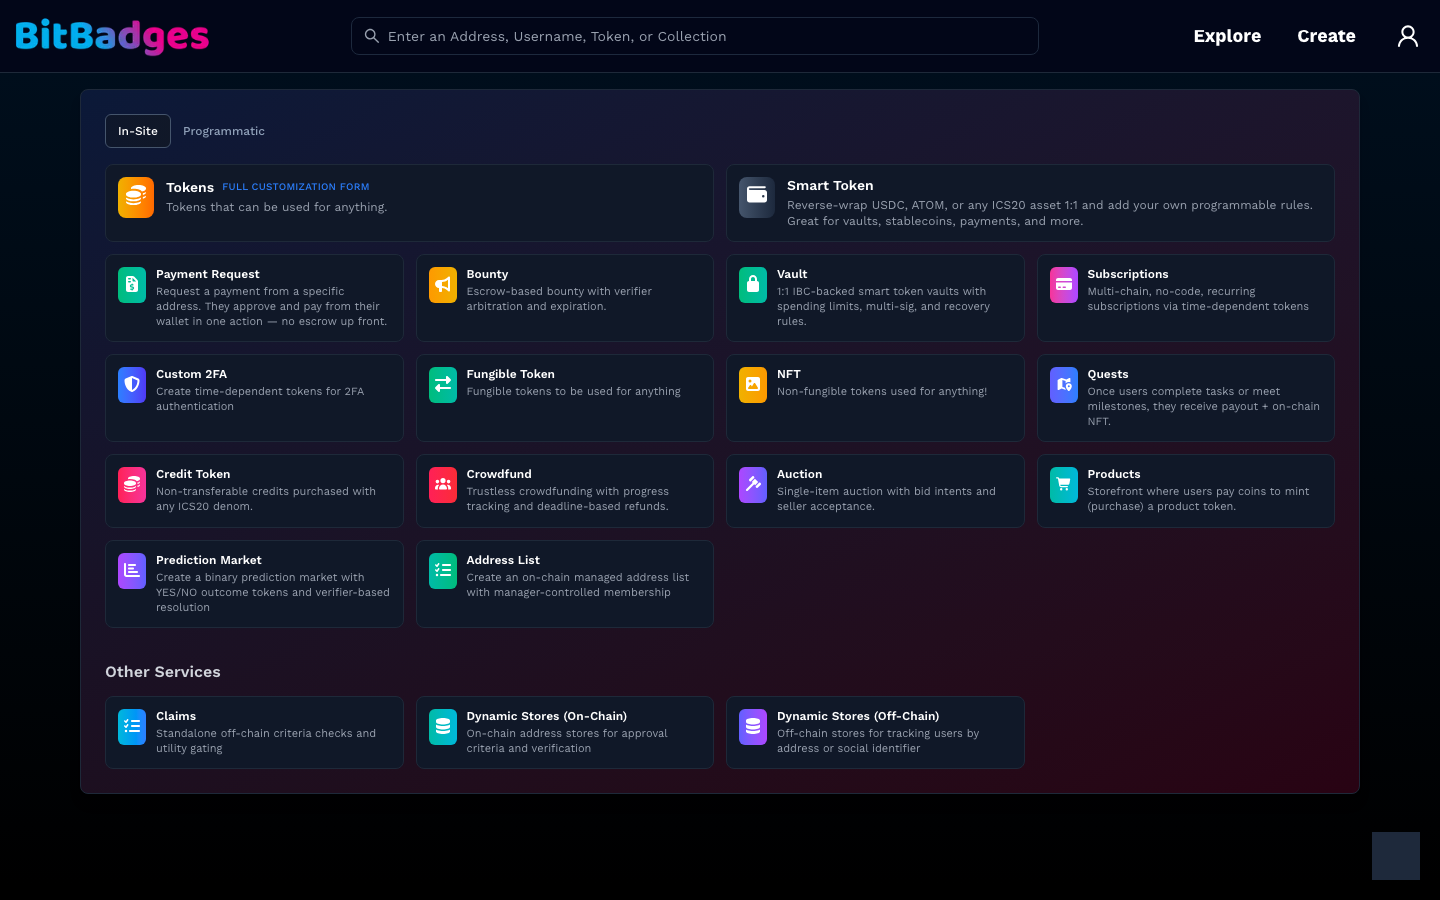The width and height of the screenshot is (1440, 900).
Task: Go home via the BitBadges logo
Action: pos(112,36)
